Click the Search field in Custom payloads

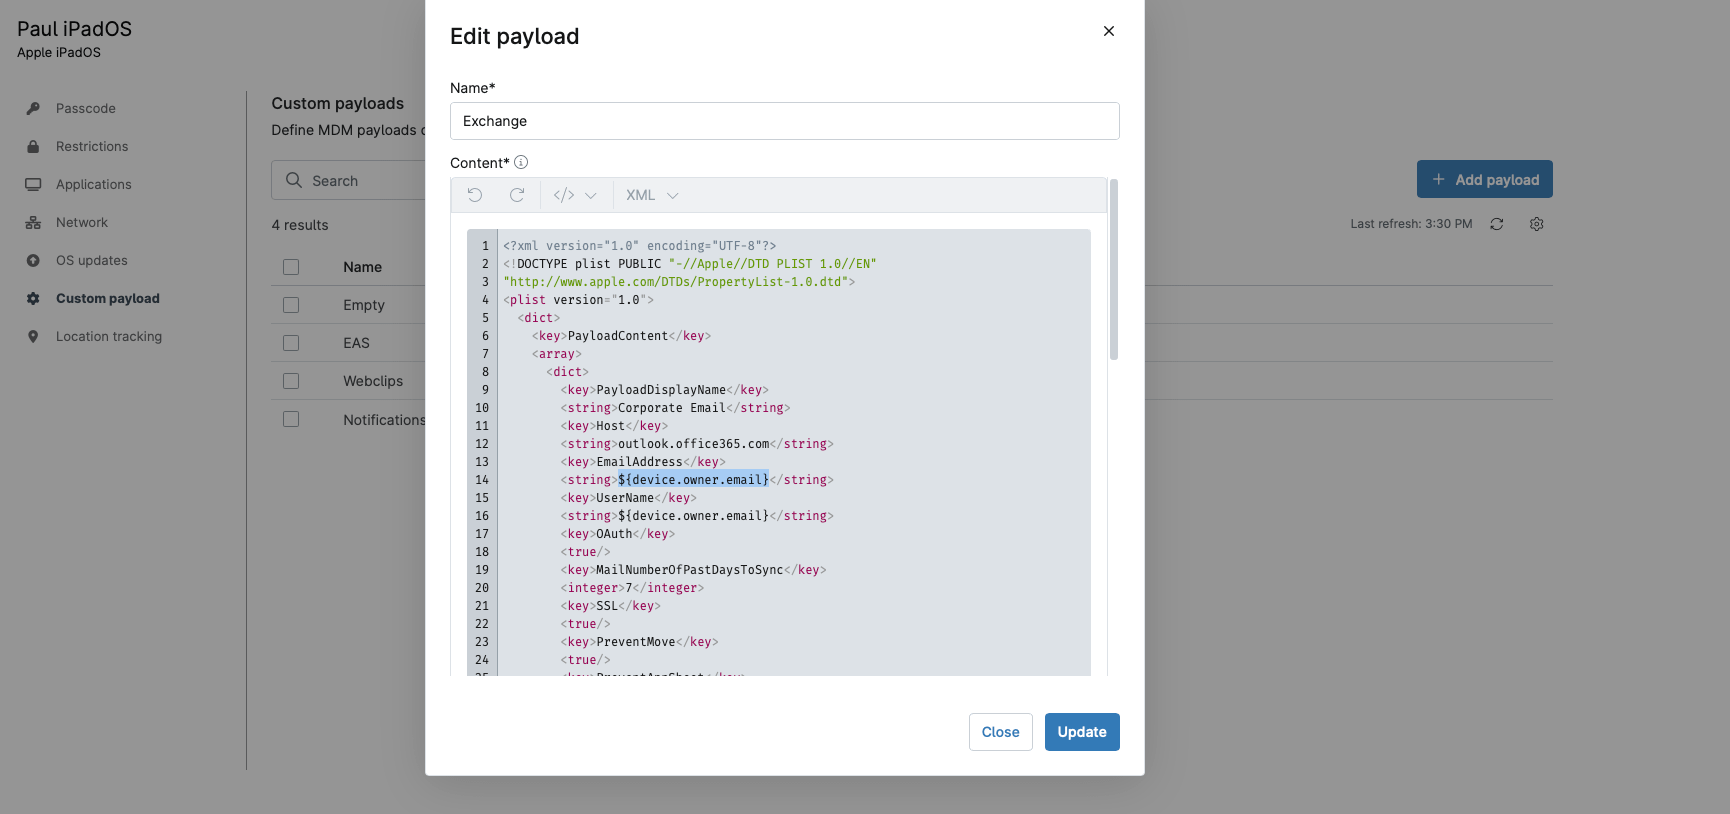[x=350, y=180]
